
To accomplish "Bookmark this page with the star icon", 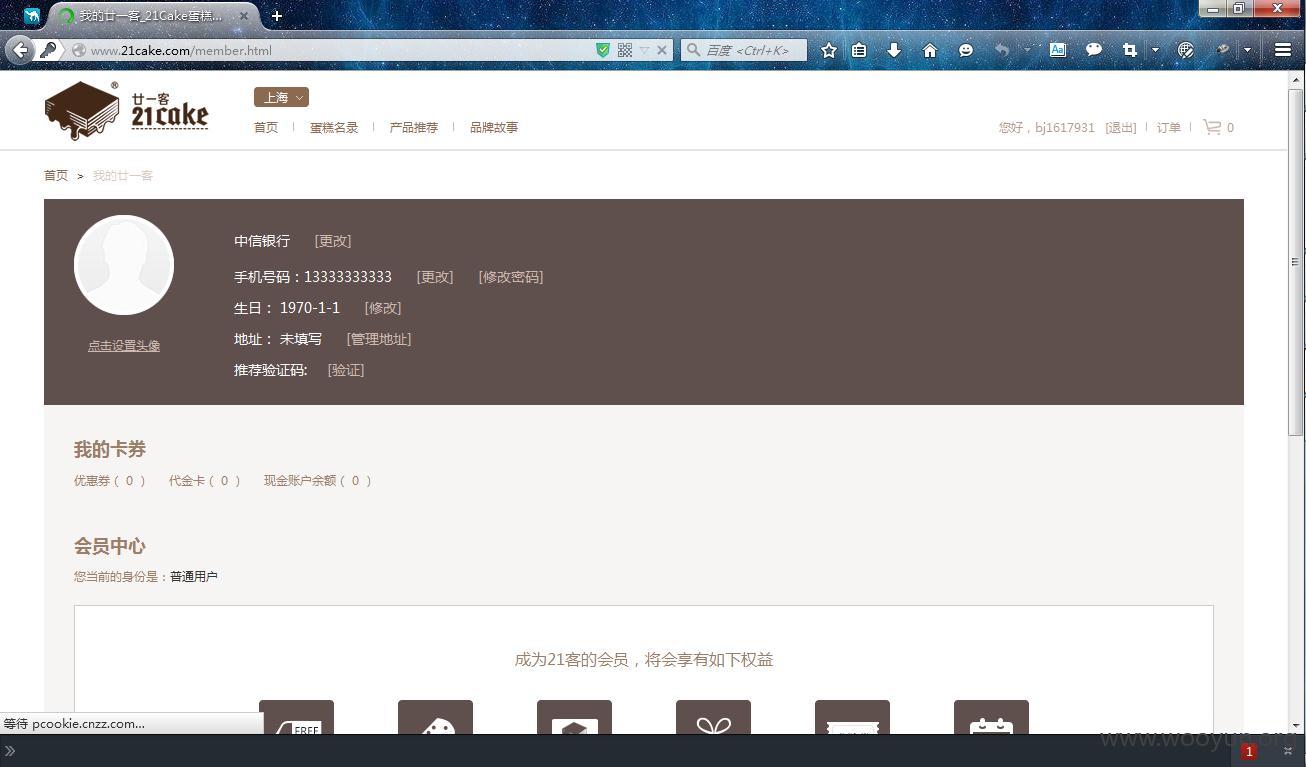I will [x=829, y=50].
